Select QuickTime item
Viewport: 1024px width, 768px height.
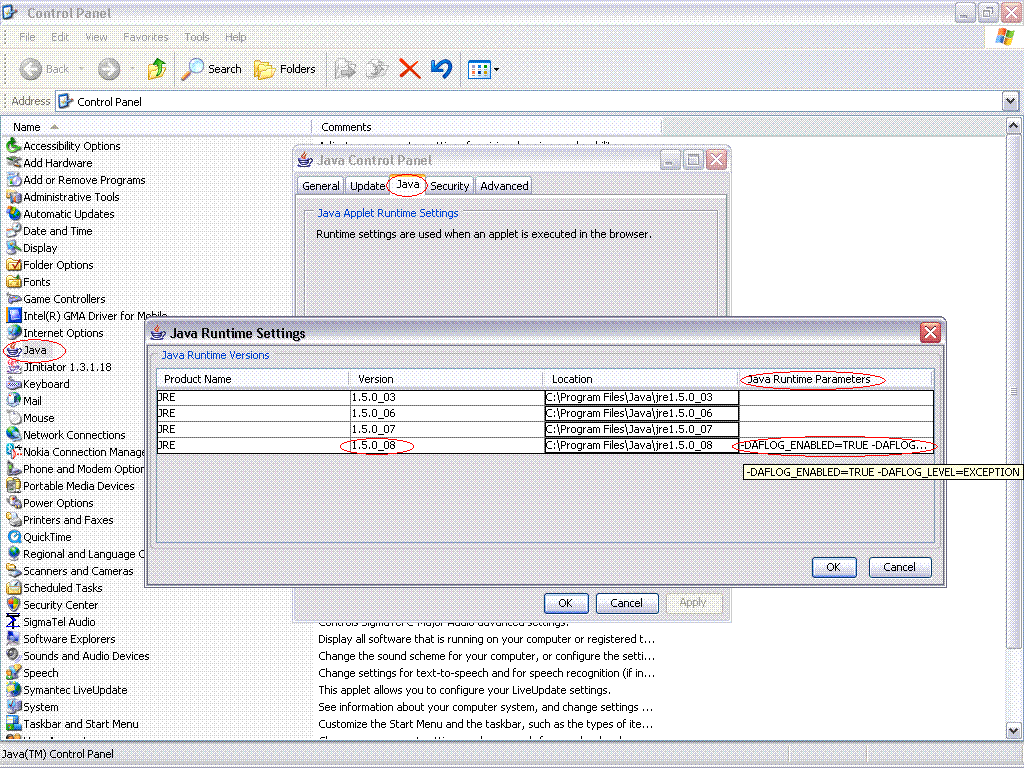(39, 537)
